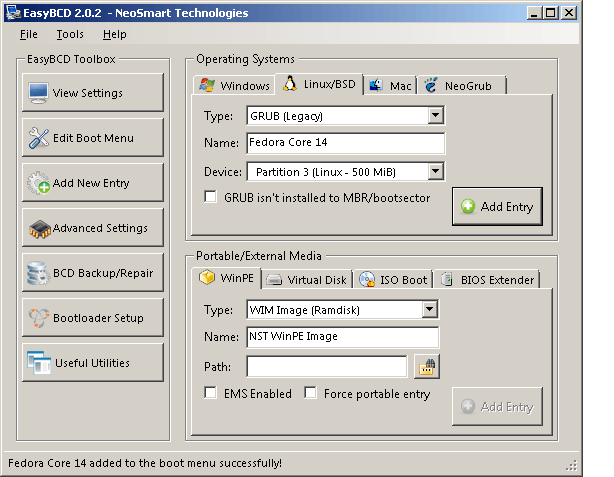Click the 'Partition 3 (Linux - 500 MiB)' device text

[x=326, y=172]
